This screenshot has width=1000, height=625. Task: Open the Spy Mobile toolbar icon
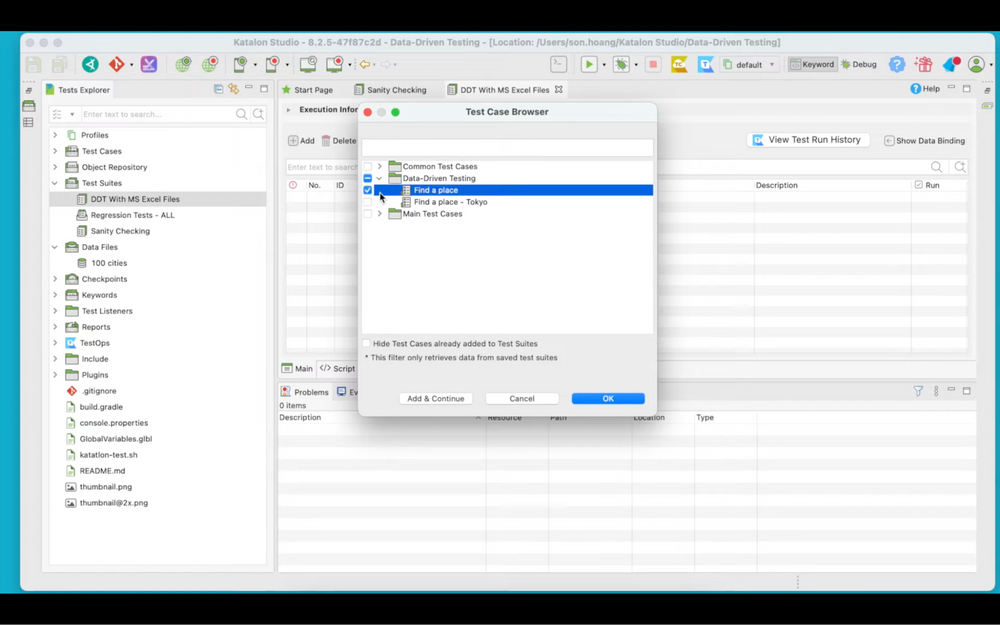239,63
